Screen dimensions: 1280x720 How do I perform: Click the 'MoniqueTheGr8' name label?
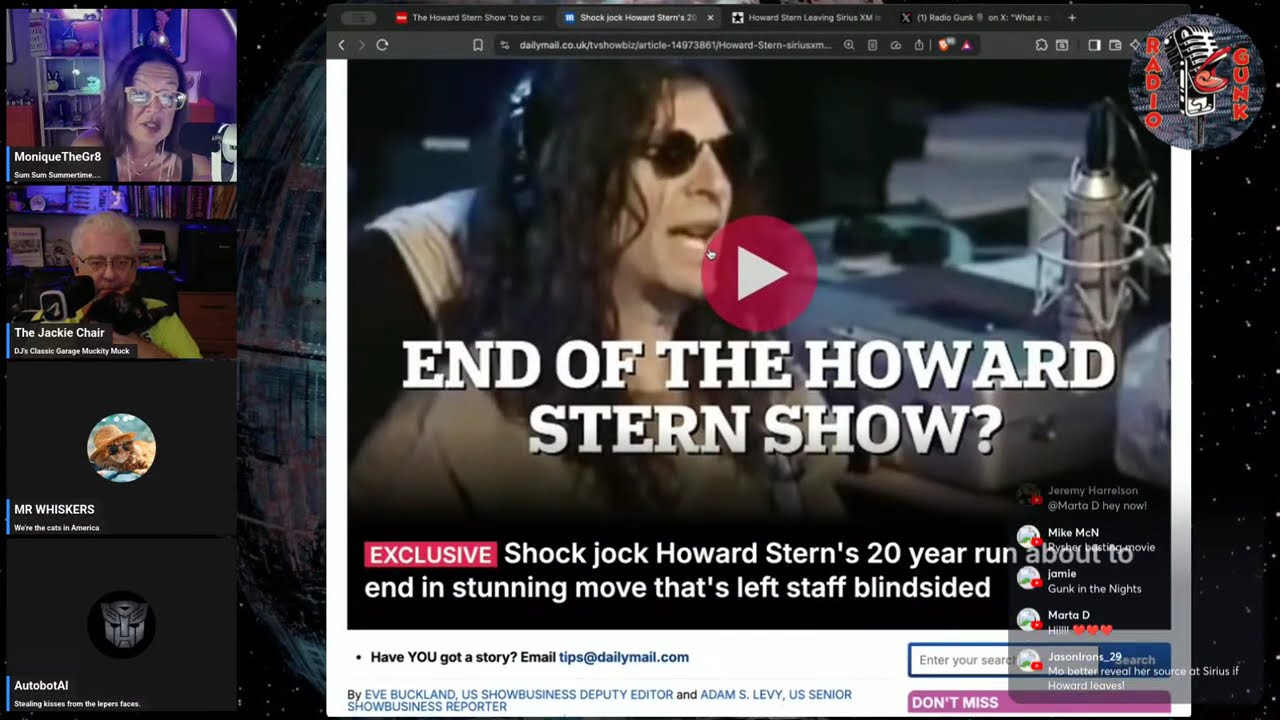pos(57,157)
